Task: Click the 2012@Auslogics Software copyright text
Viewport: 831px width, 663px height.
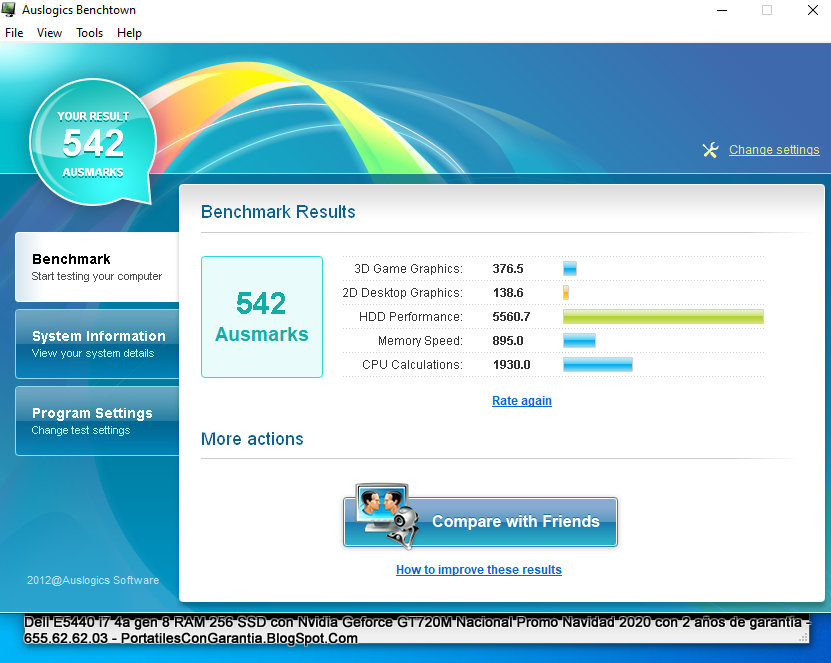Action: pos(93,580)
